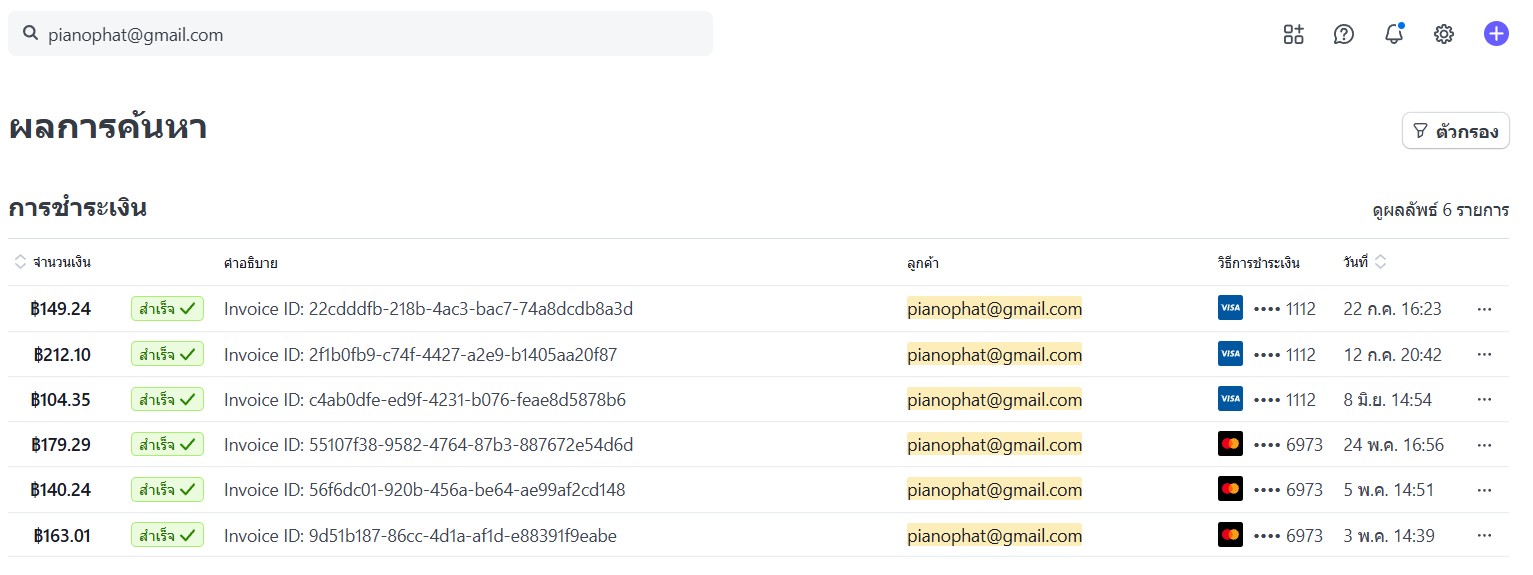
Task: Open more options for ฿163.01 payment
Action: (x=1484, y=536)
